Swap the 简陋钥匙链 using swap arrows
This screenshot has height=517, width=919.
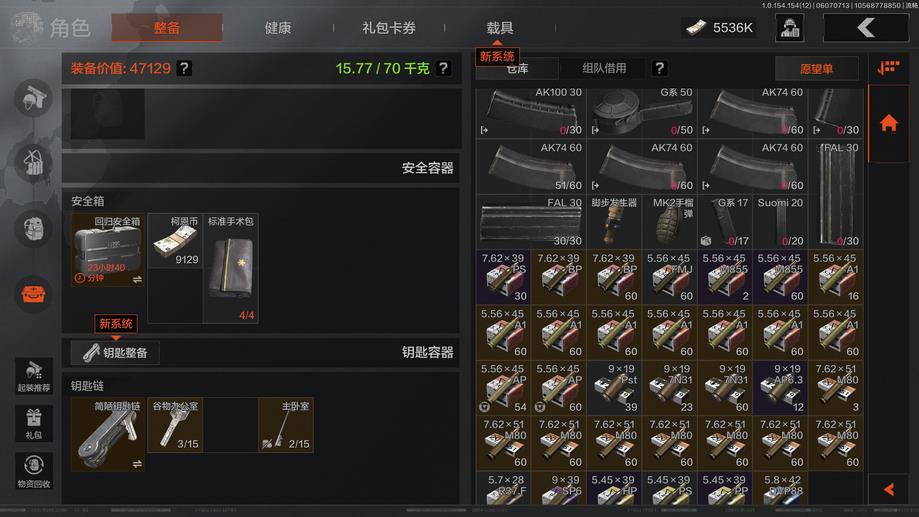[x=137, y=464]
